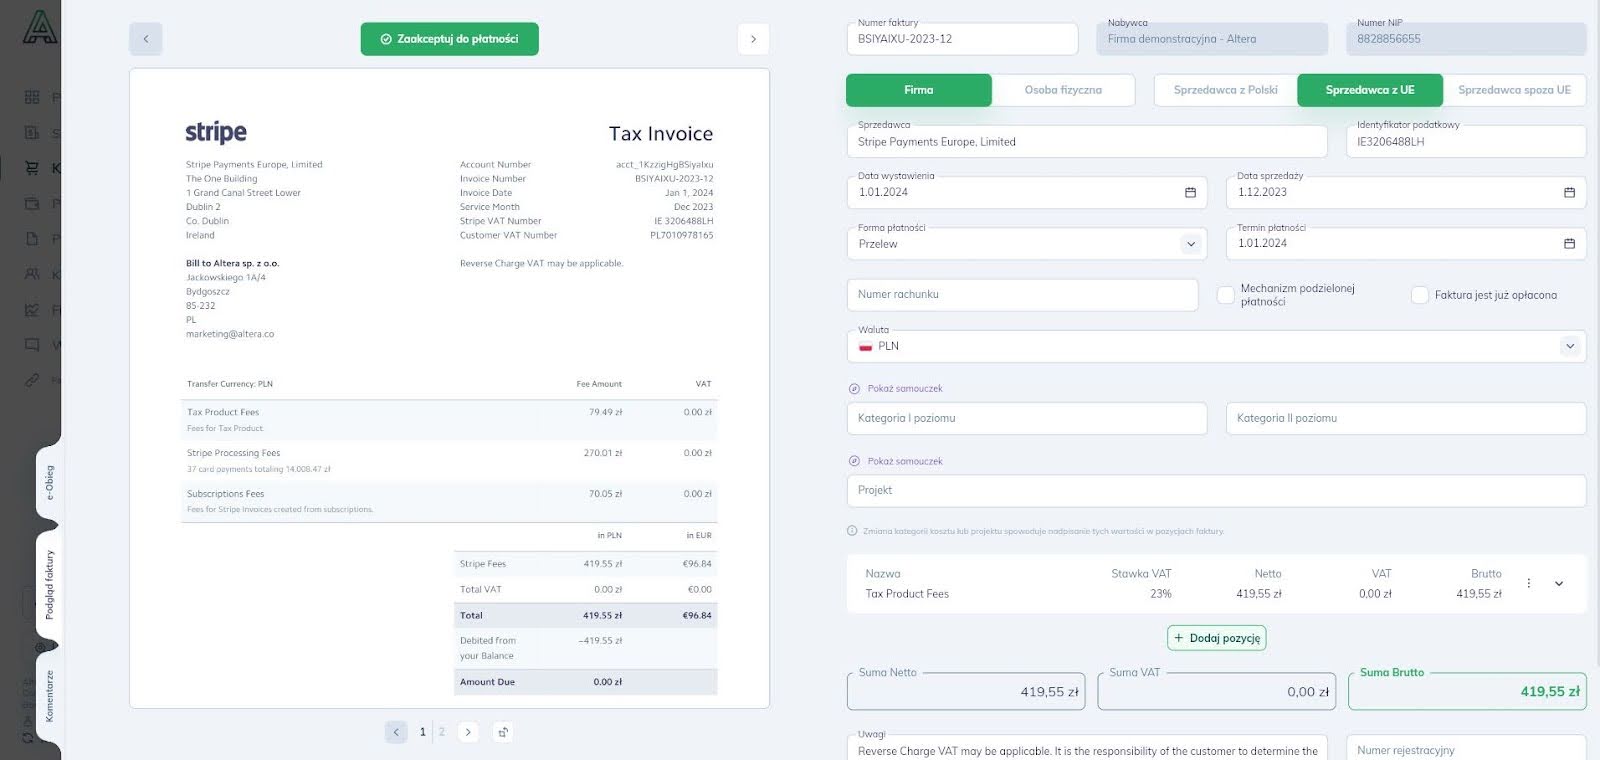Select Sprzedawca z Polski option

pos(1225,90)
